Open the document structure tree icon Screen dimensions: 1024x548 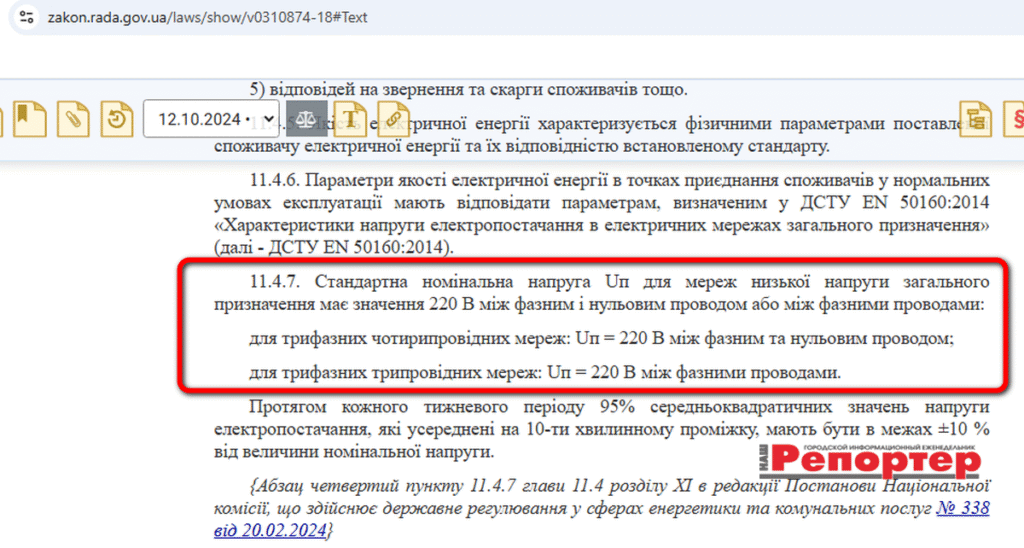coord(976,119)
